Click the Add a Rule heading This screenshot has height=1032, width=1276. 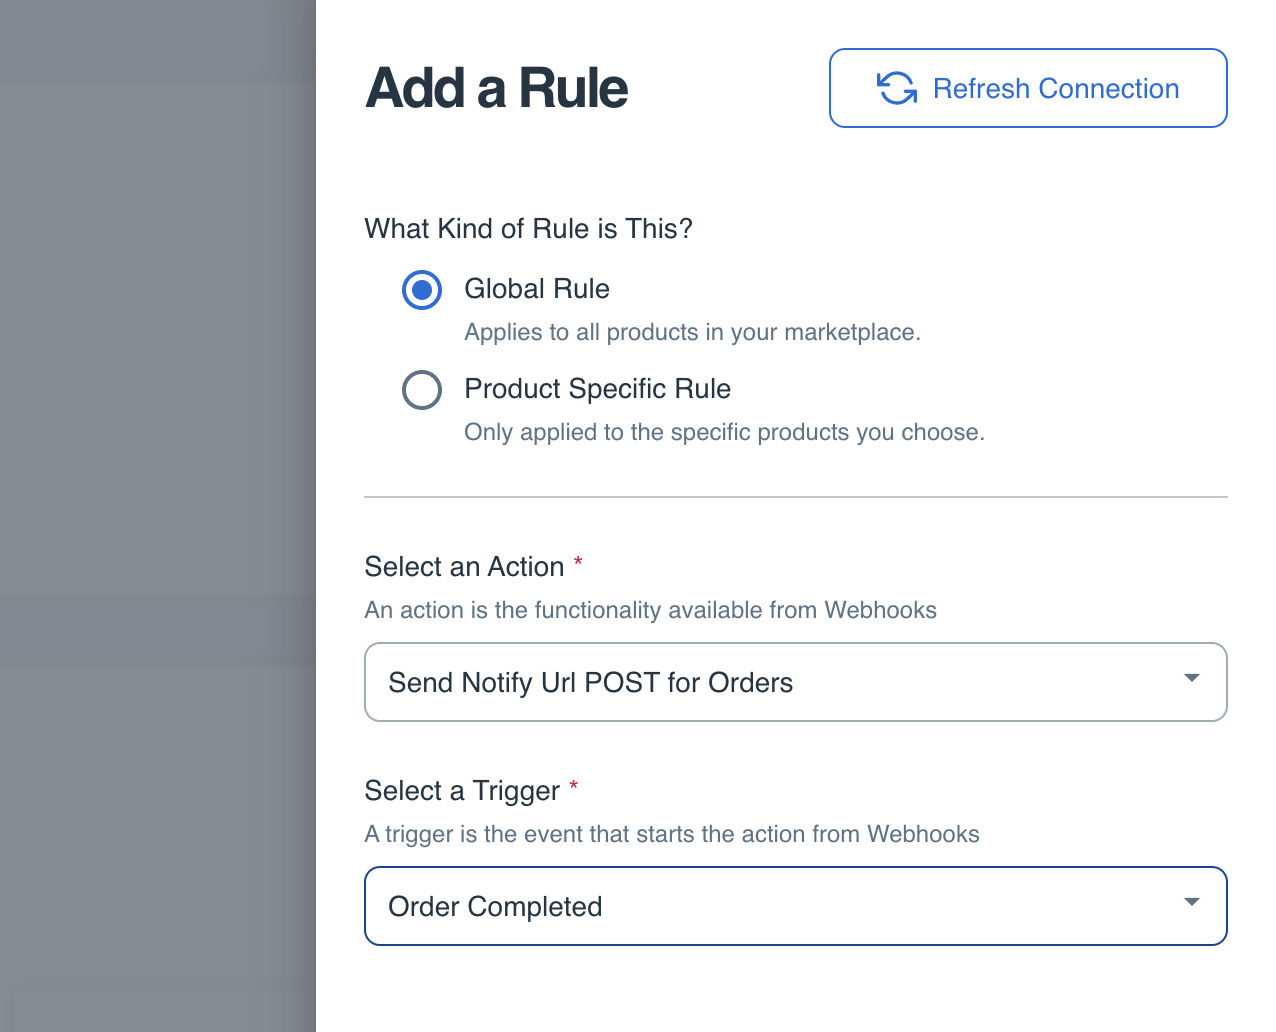tap(497, 88)
